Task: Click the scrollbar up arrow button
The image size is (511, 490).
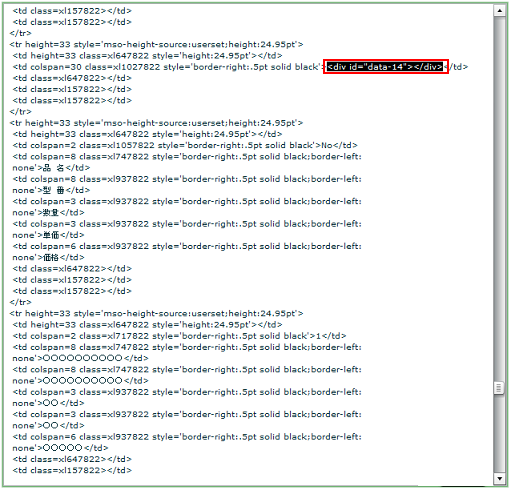Action: tap(499, 11)
